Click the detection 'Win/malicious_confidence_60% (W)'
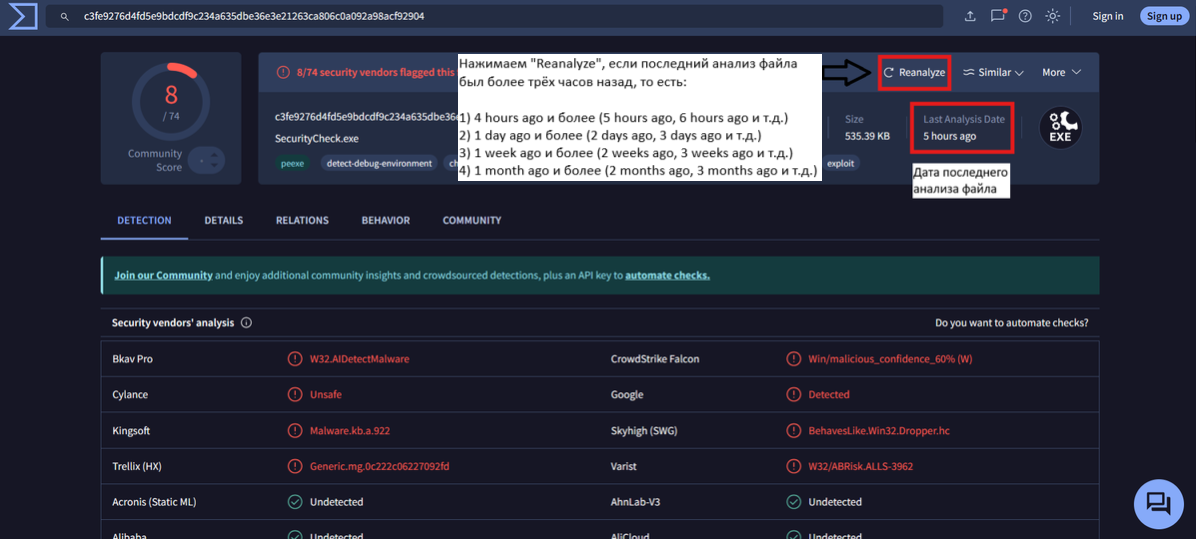Screen dimensions: 1196x539 890,359
